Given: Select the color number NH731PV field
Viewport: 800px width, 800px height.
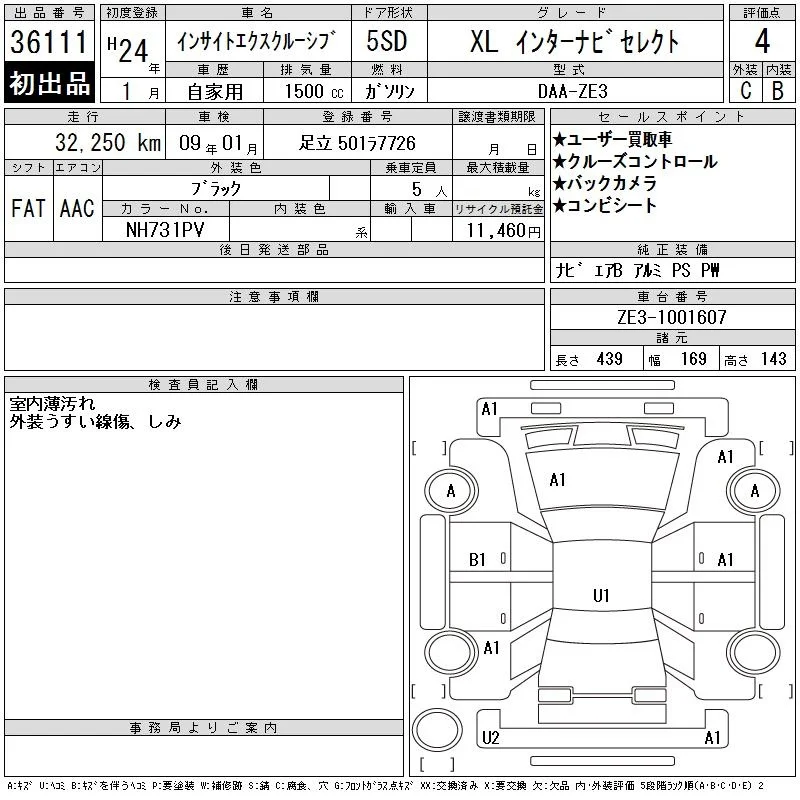Looking at the screenshot, I should pyautogui.click(x=166, y=230).
